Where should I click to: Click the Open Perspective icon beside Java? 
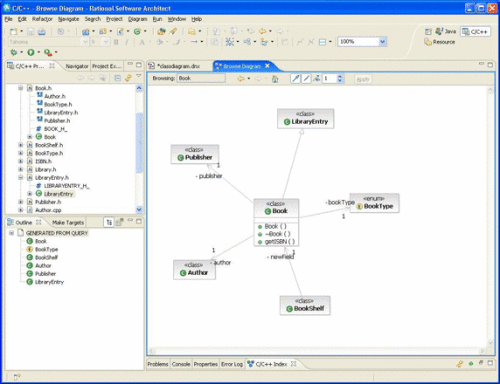(x=428, y=32)
